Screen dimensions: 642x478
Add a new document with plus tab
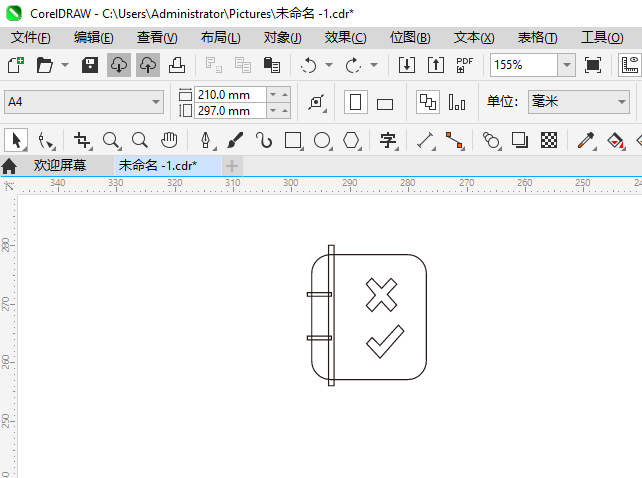tap(232, 166)
